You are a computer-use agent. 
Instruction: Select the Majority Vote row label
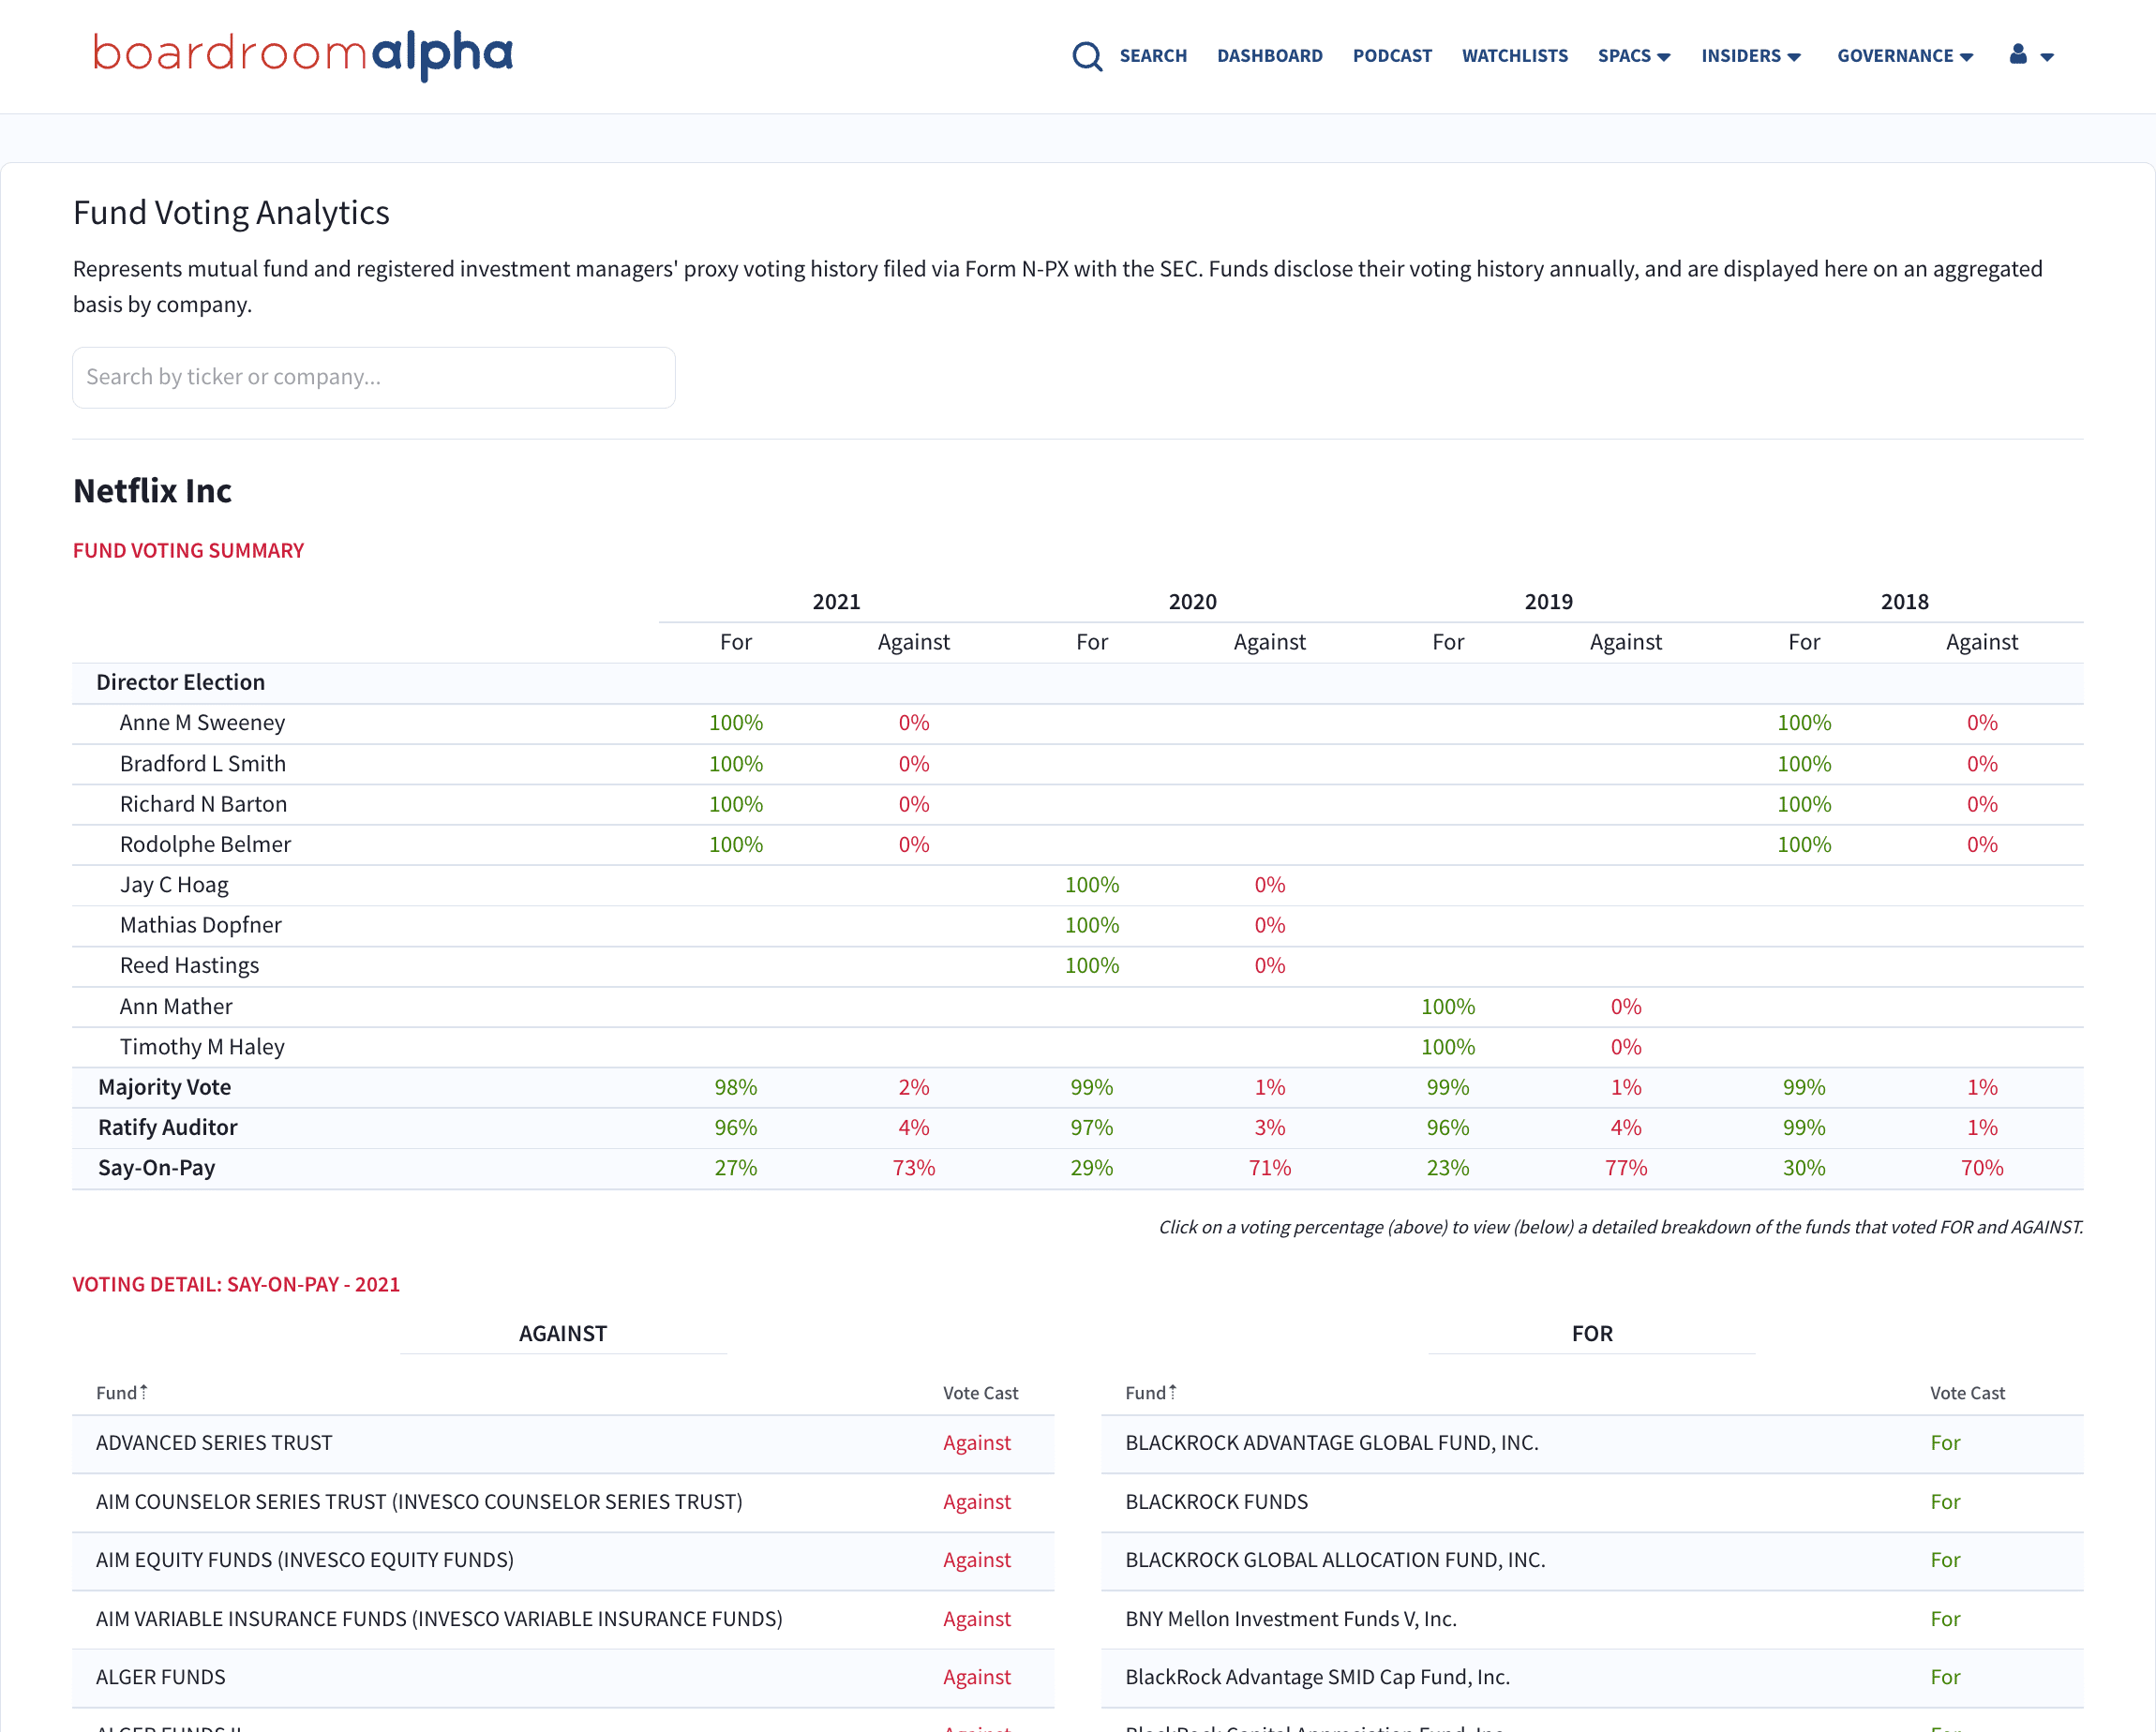coord(164,1087)
